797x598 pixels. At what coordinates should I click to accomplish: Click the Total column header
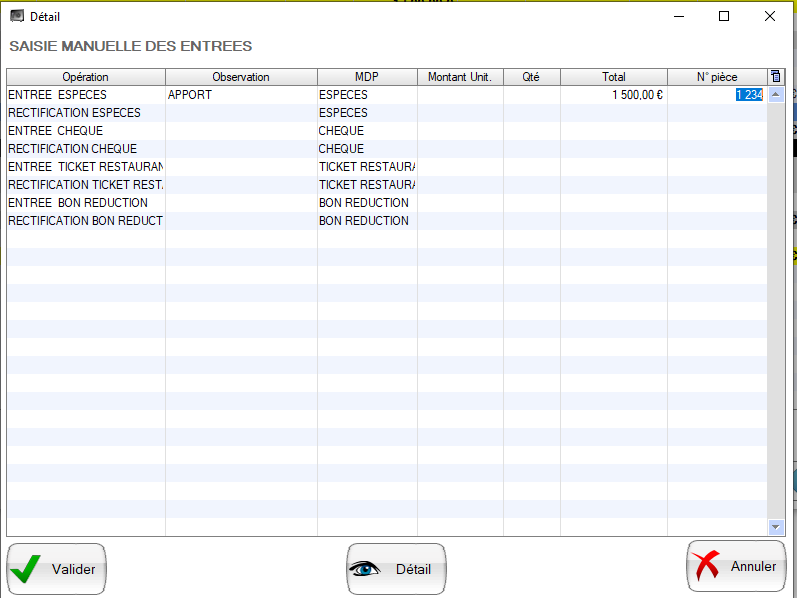coord(613,77)
